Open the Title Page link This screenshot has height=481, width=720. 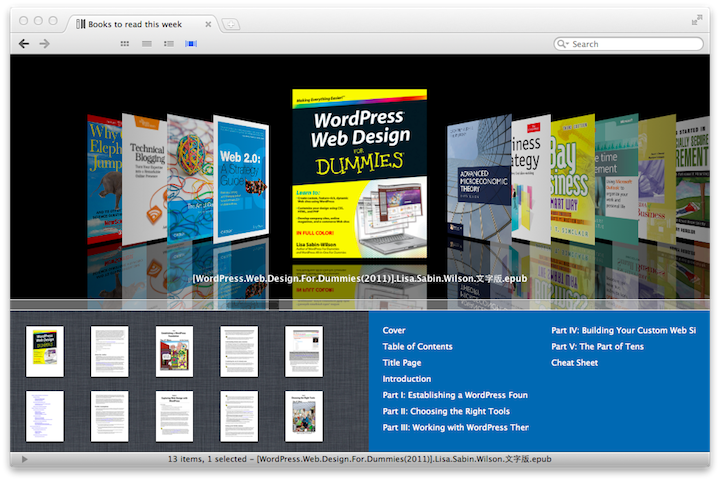(x=402, y=363)
